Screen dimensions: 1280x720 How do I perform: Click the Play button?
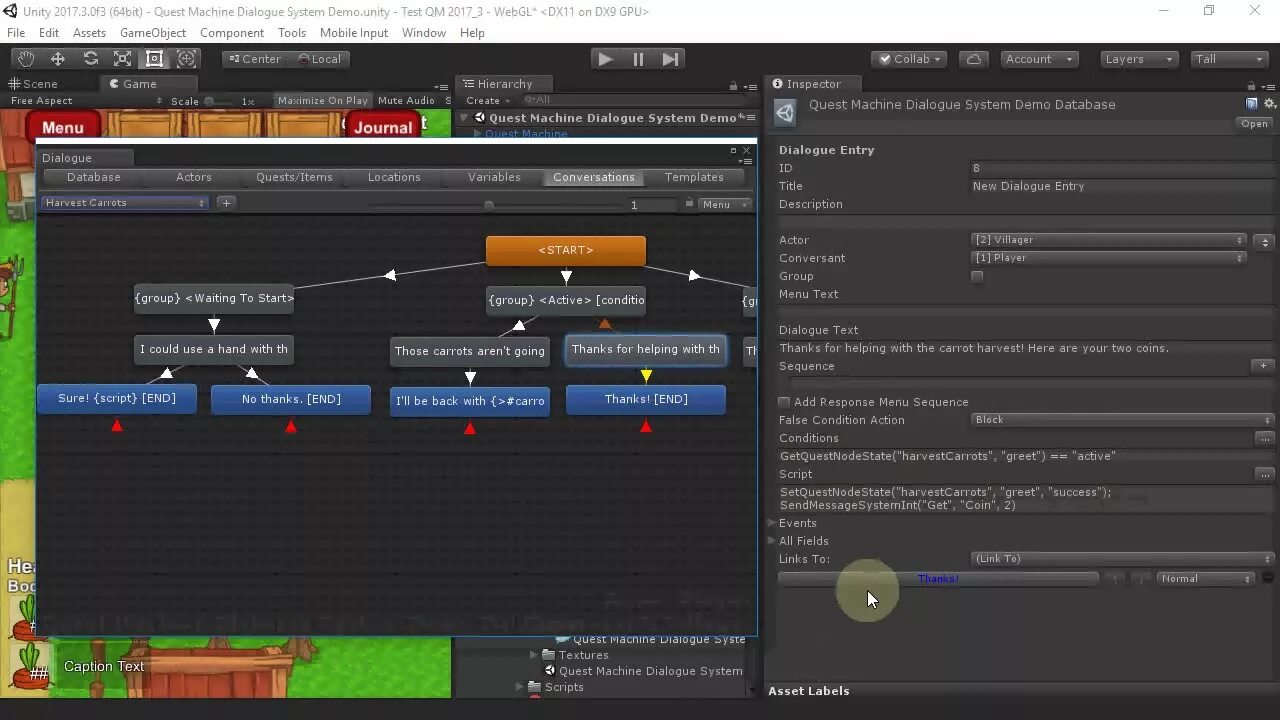pos(605,59)
